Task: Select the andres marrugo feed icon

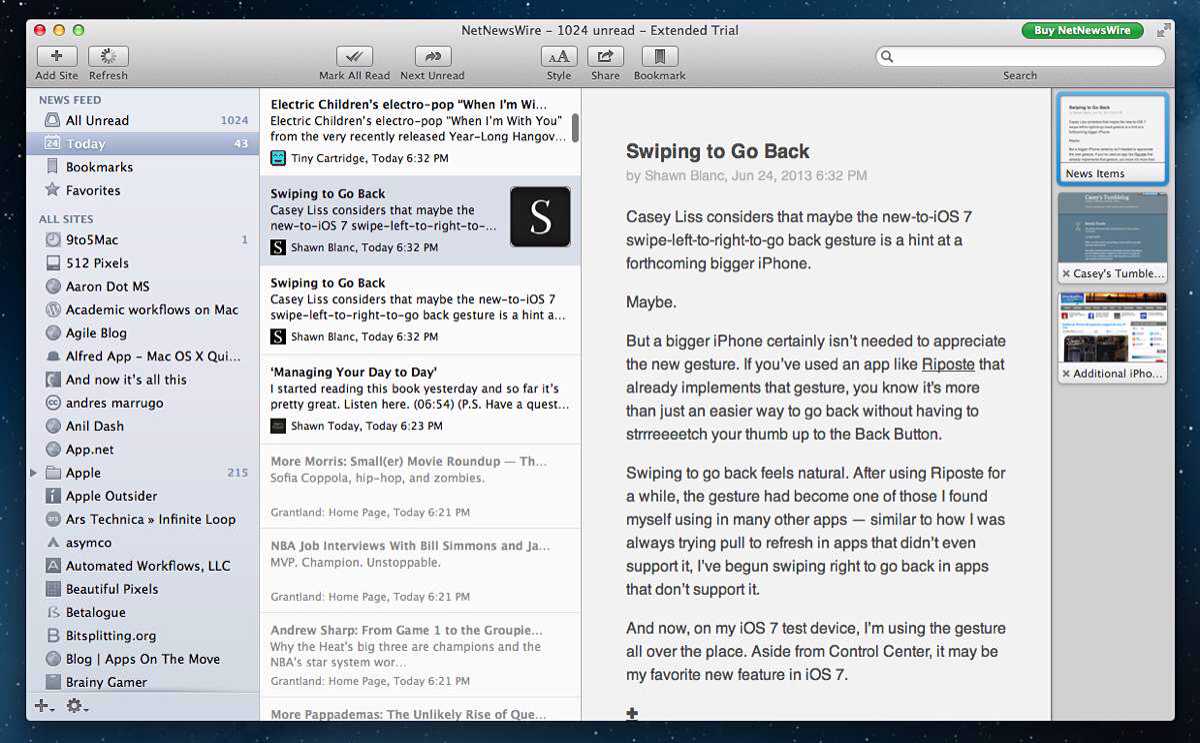Action: [54, 403]
